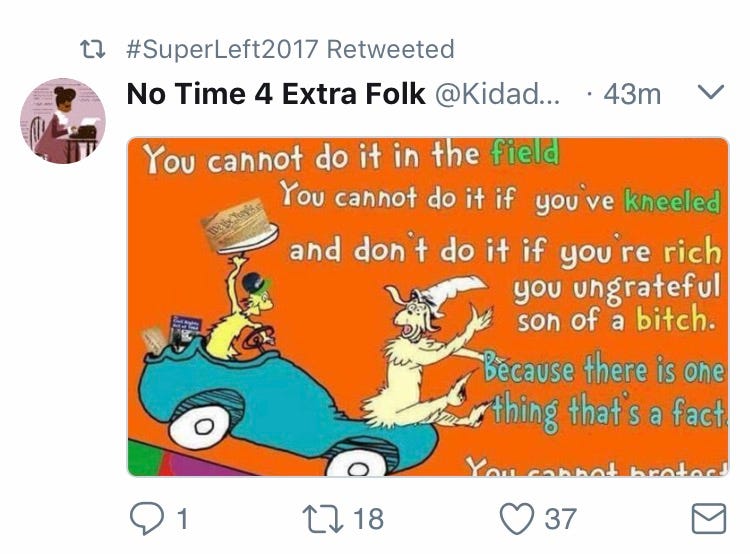Open tweet options with the chevron arrow
The width and height of the screenshot is (750, 554).
(x=709, y=94)
